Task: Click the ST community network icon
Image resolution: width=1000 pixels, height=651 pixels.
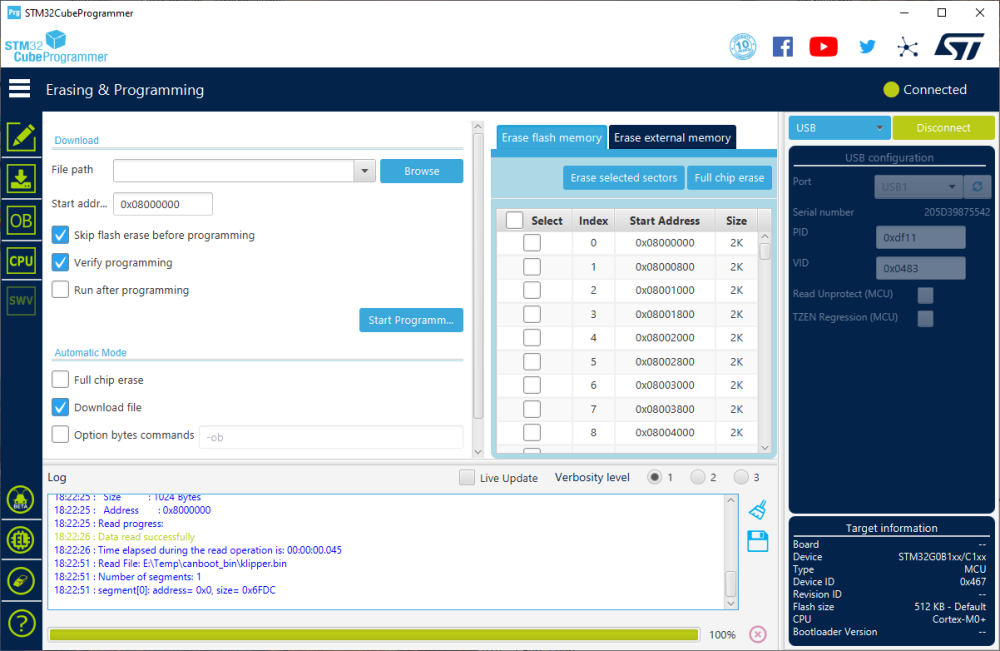Action: click(907, 47)
